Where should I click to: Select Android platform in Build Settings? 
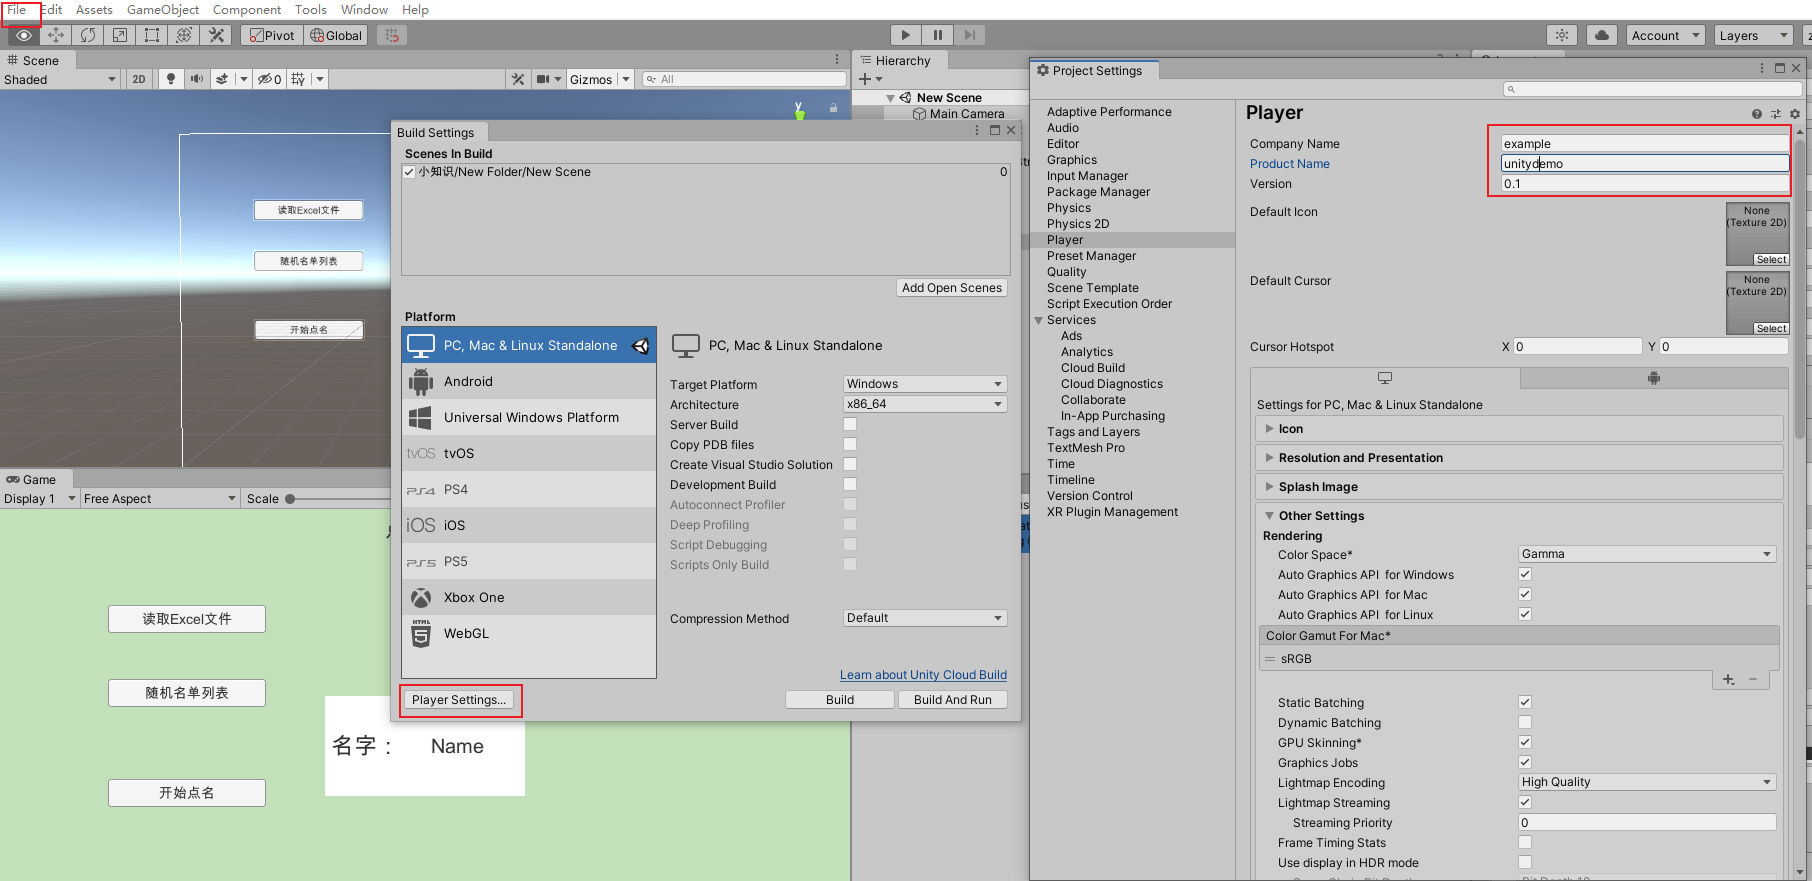click(x=529, y=381)
